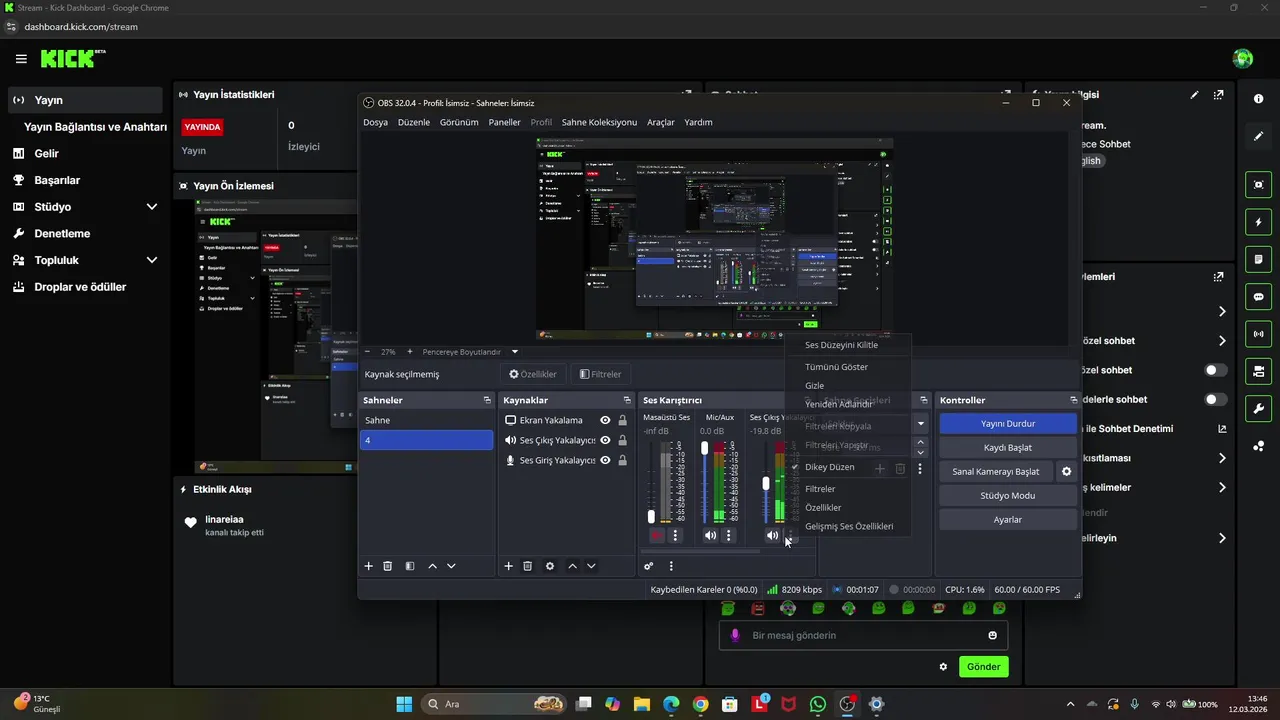Open the kısıtlaması row chevron
1280x720 pixels.
point(1222,458)
